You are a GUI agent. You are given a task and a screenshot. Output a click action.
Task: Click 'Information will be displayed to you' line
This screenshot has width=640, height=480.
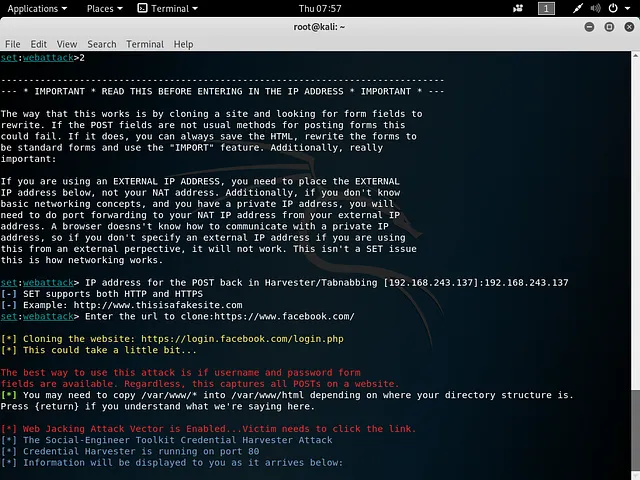click(172, 463)
